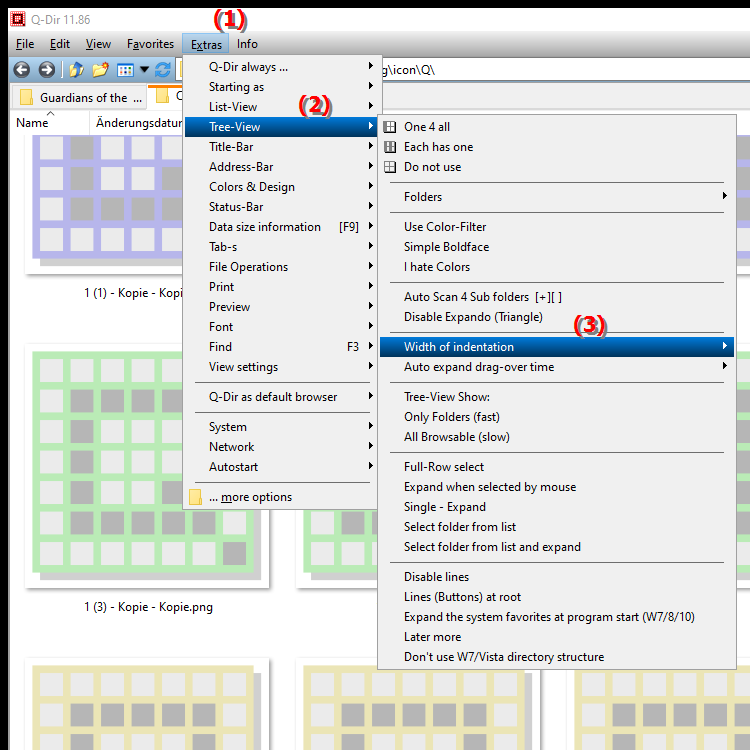Toggle I hate Colors option

click(x=557, y=267)
